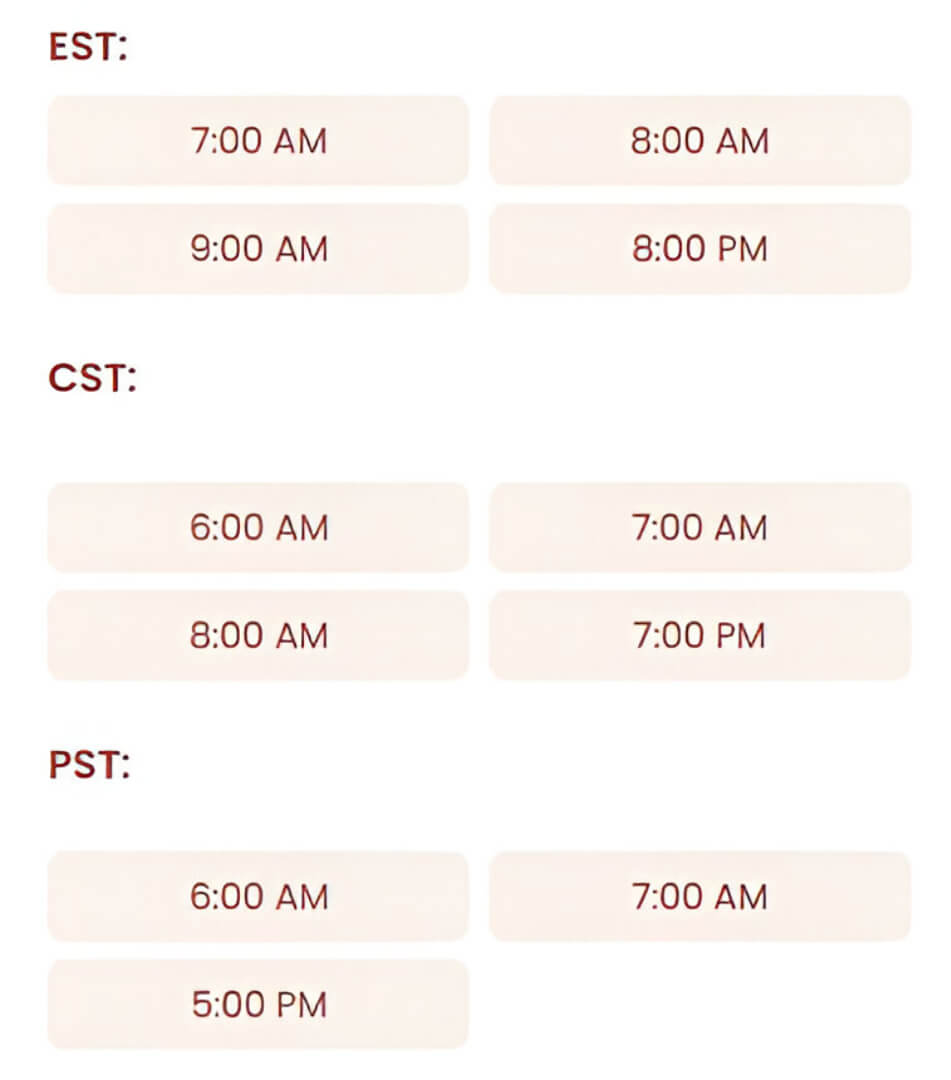Click the EST section heading
The height and width of the screenshot is (1080, 951).
click(88, 49)
